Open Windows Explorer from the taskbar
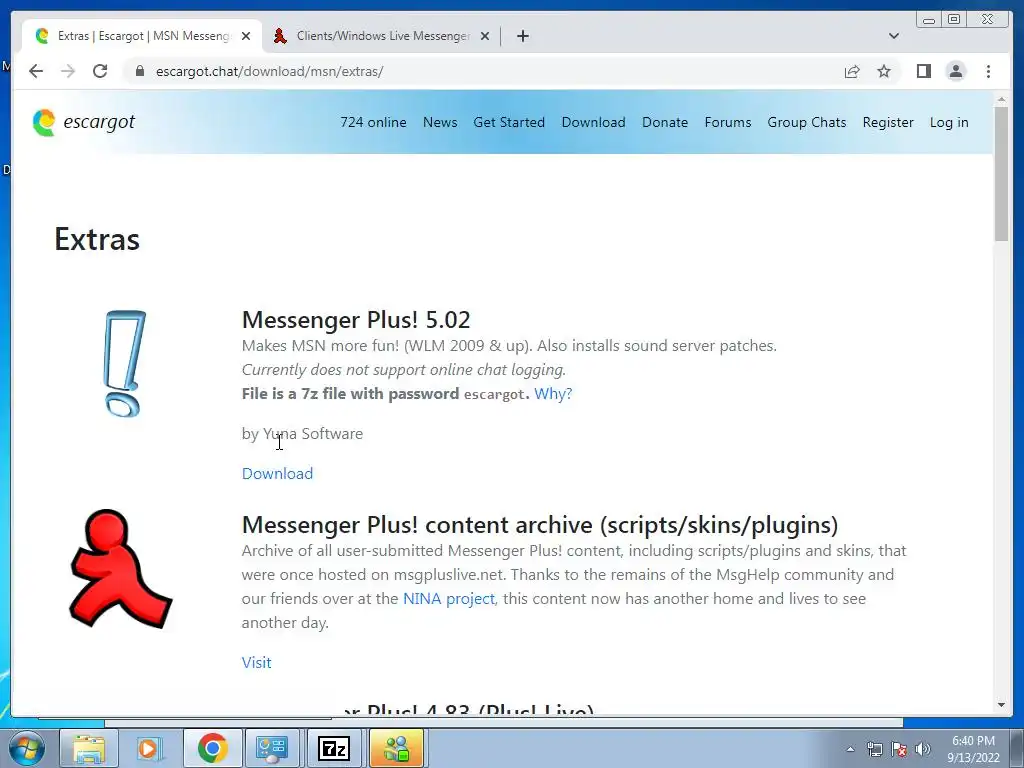The height and width of the screenshot is (768, 1024). (89, 748)
